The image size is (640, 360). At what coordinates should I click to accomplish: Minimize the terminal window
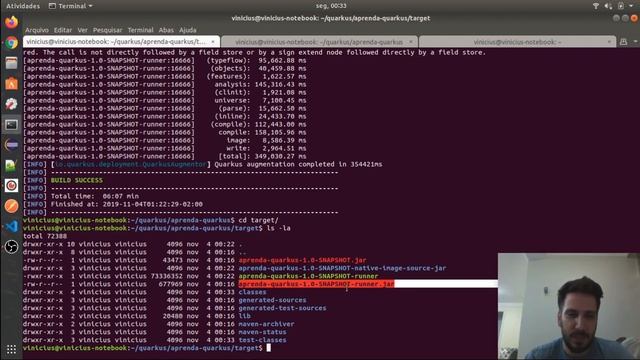click(x=616, y=18)
